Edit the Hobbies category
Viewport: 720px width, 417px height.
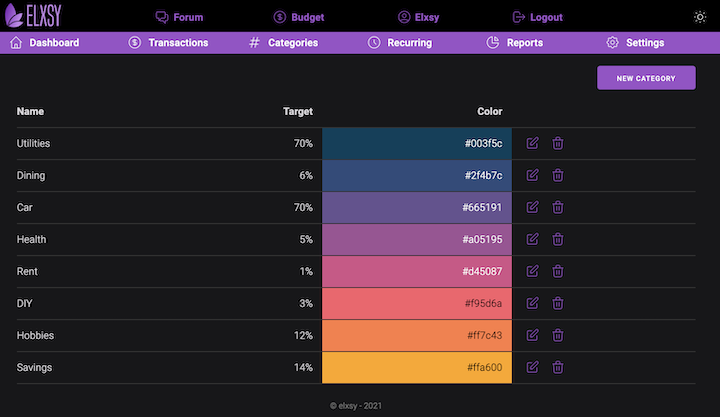click(532, 335)
